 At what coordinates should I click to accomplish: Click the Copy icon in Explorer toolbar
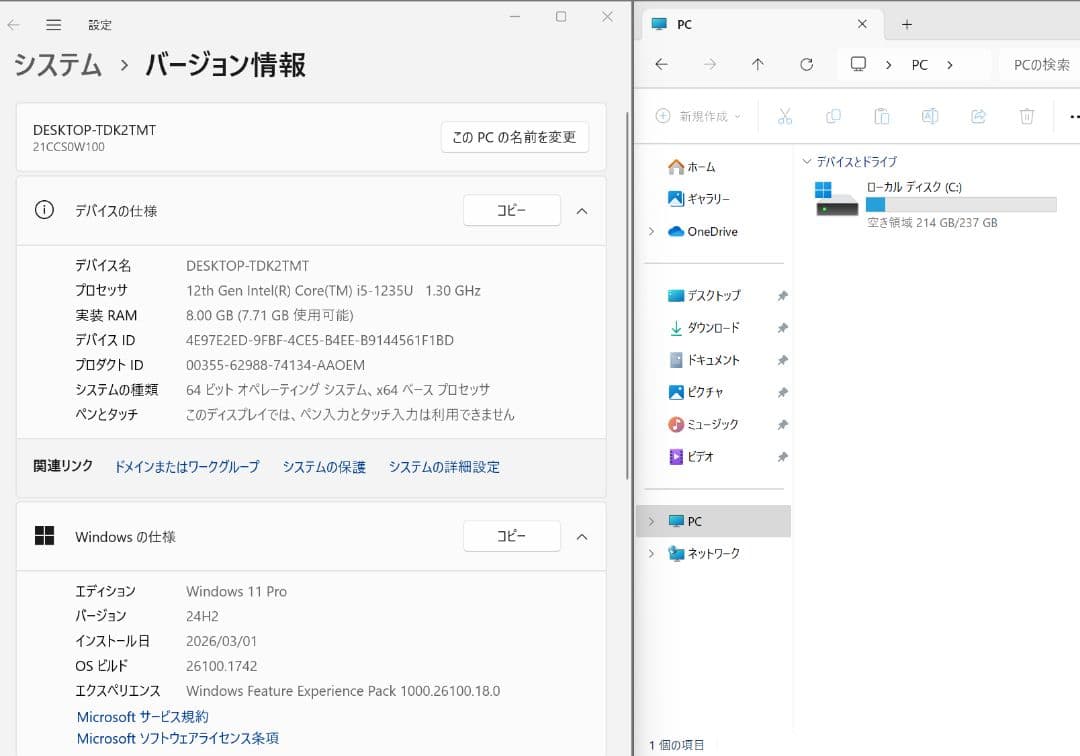(x=833, y=116)
